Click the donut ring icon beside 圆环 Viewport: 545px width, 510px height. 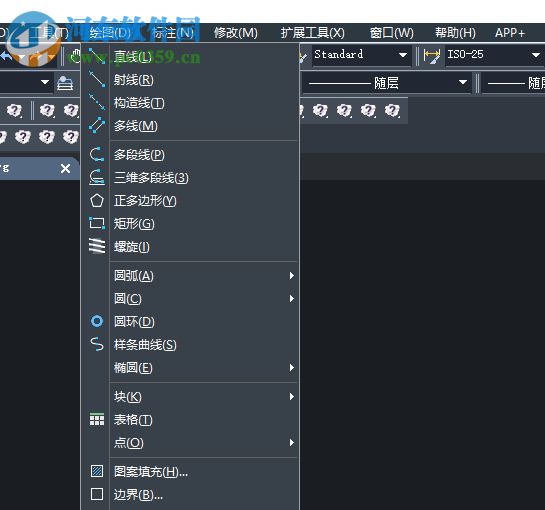(97, 321)
